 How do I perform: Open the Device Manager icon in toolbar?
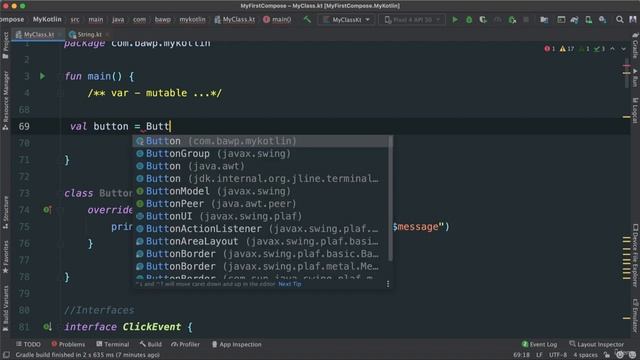pos(589,20)
